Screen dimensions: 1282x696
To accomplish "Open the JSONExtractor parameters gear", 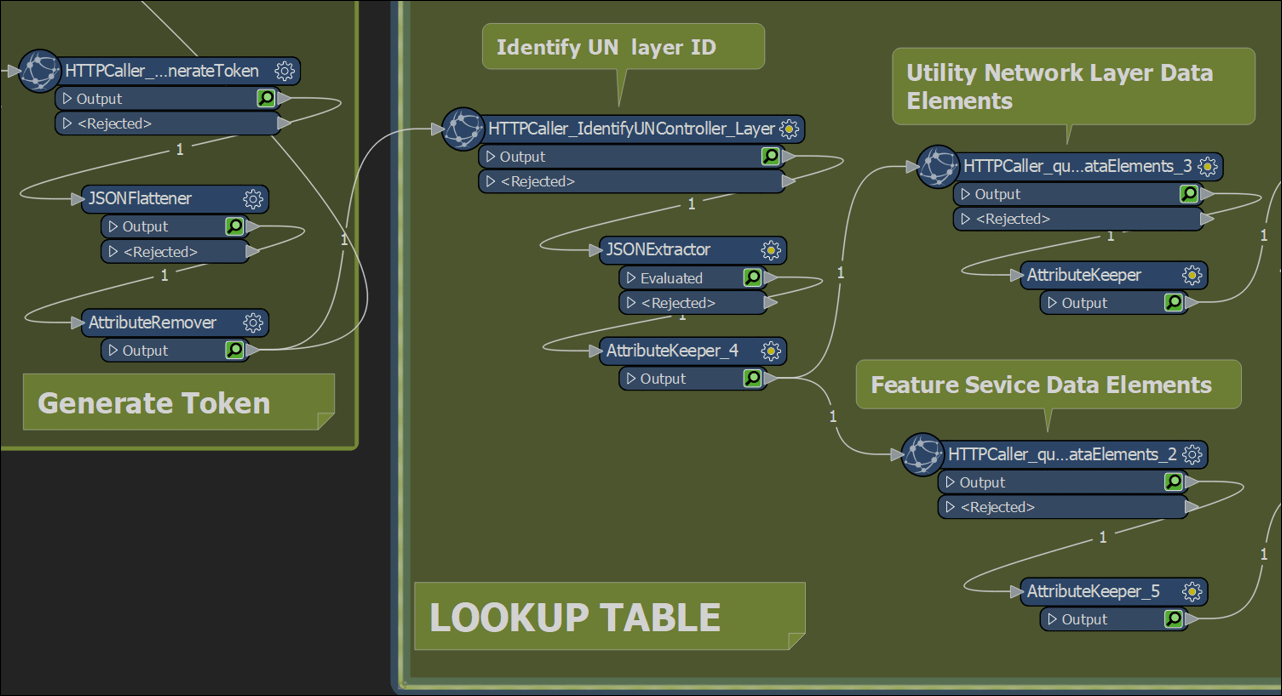I will [769, 250].
